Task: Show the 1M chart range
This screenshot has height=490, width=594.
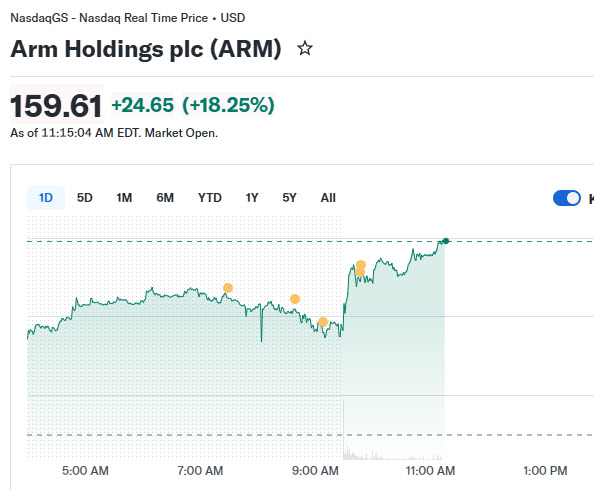Action: coord(124,198)
